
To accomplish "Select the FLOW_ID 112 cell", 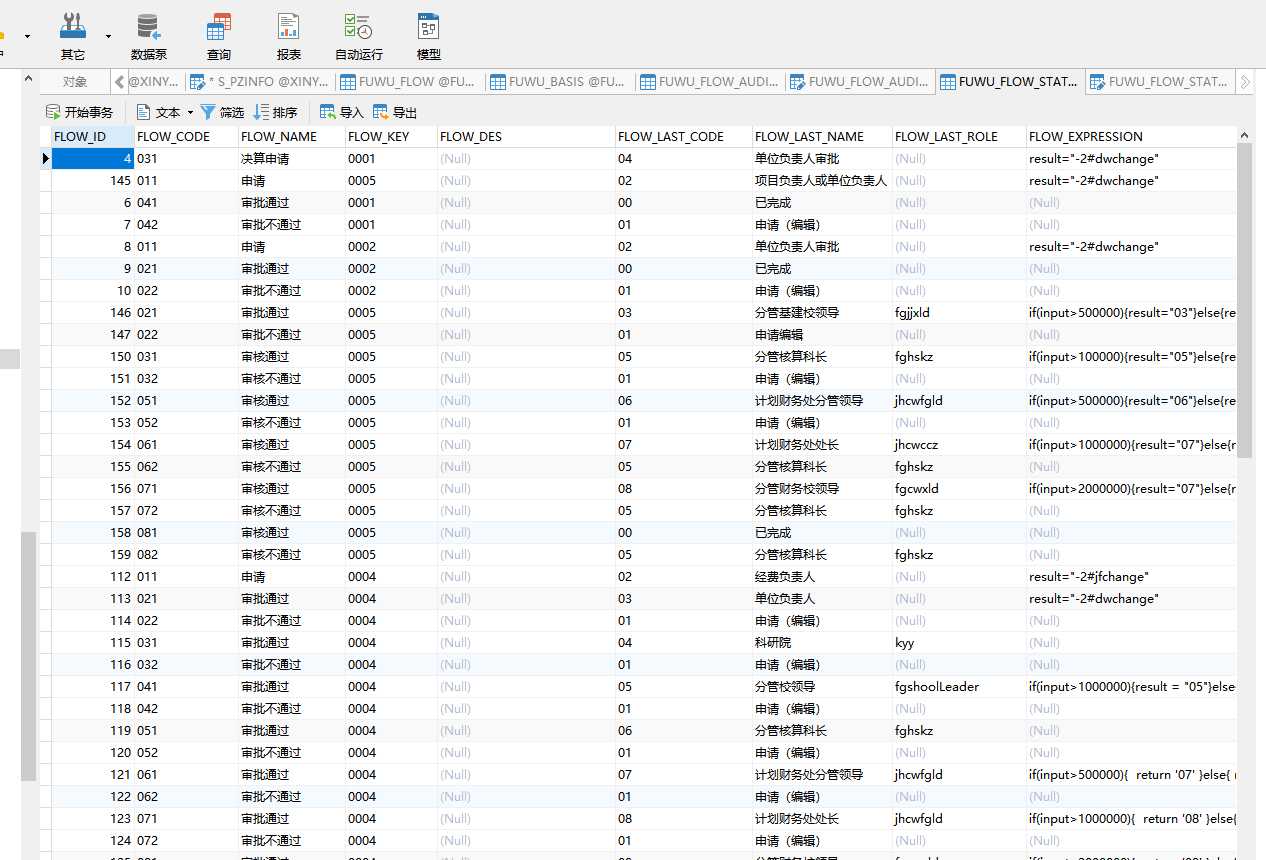I will click(x=92, y=576).
